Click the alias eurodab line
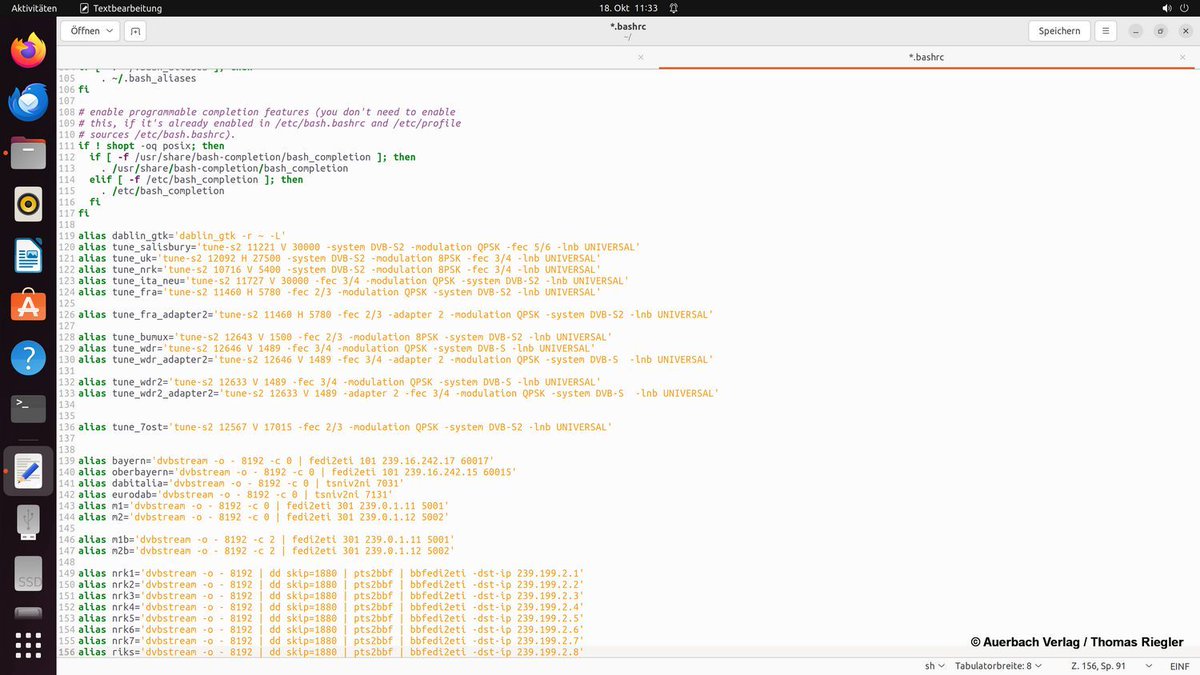The height and width of the screenshot is (675, 1200). tap(235, 494)
